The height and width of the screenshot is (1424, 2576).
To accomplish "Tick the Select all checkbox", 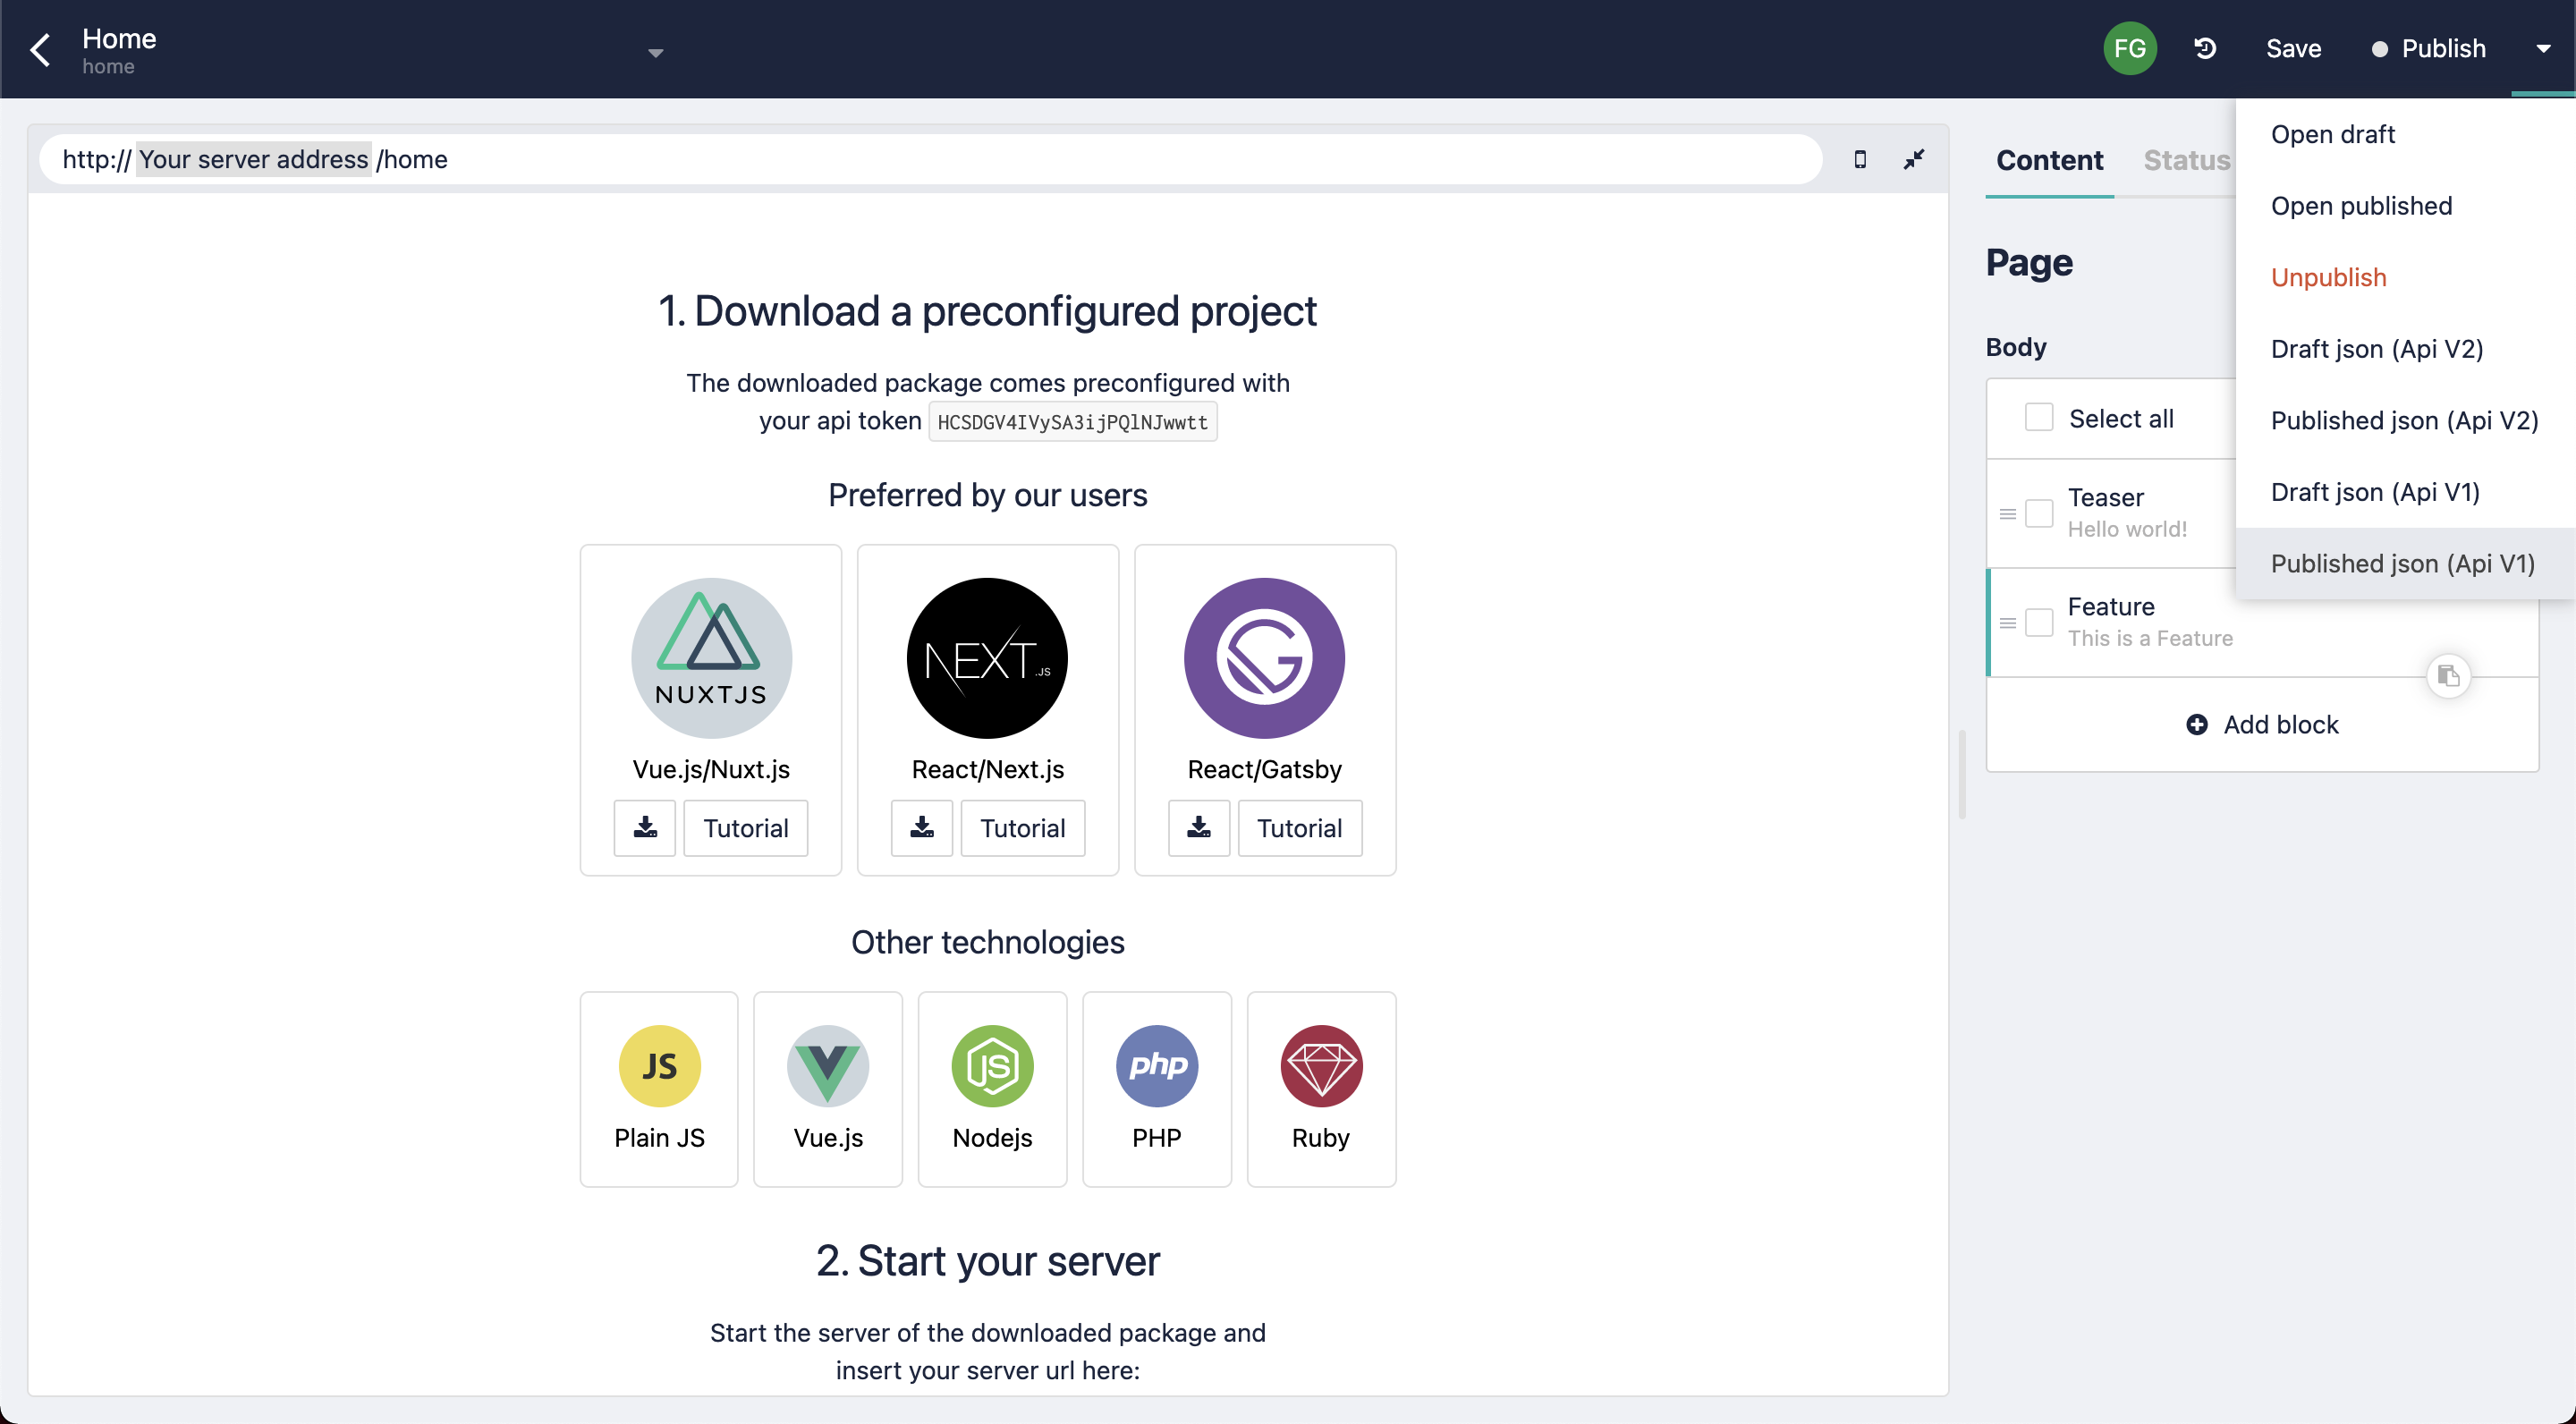I will tap(2038, 418).
